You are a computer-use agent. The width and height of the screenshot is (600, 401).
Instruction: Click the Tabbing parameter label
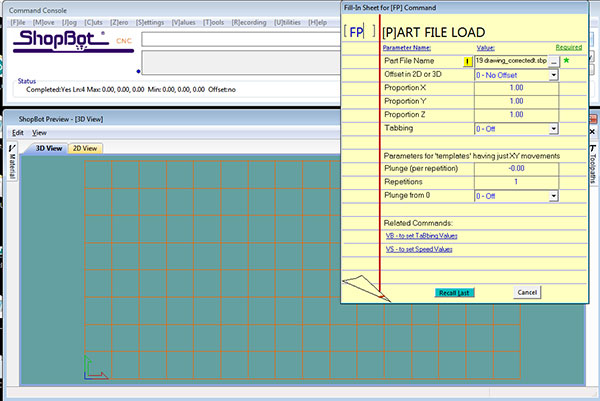[x=398, y=128]
